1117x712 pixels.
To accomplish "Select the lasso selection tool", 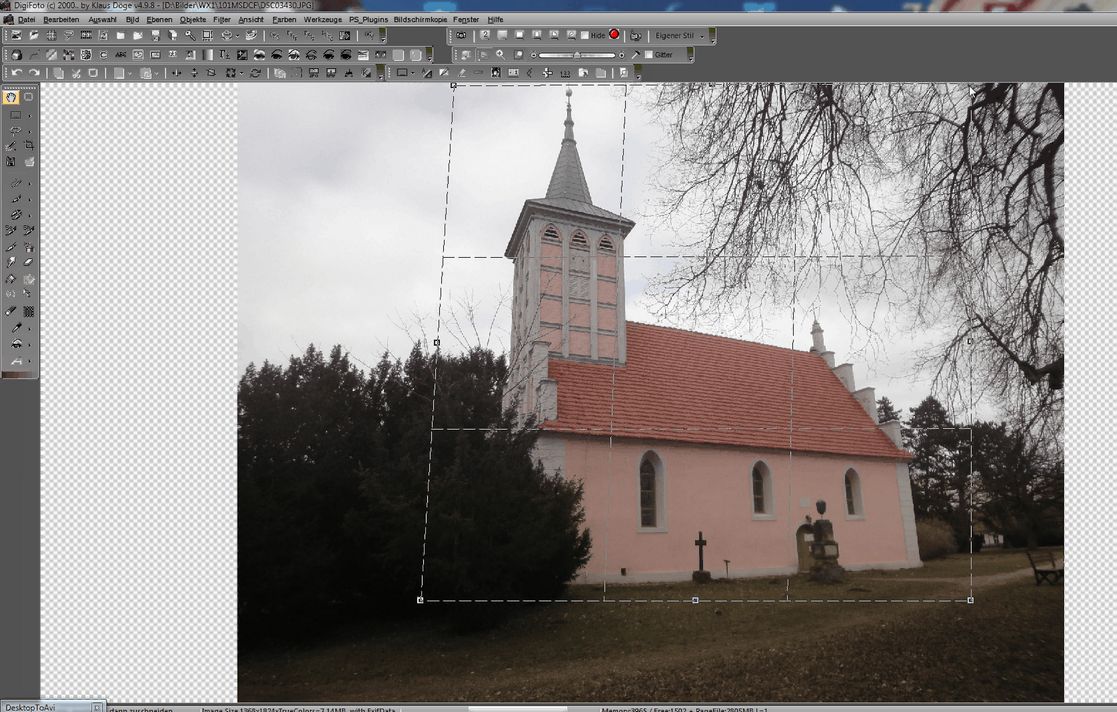I will pyautogui.click(x=14, y=130).
